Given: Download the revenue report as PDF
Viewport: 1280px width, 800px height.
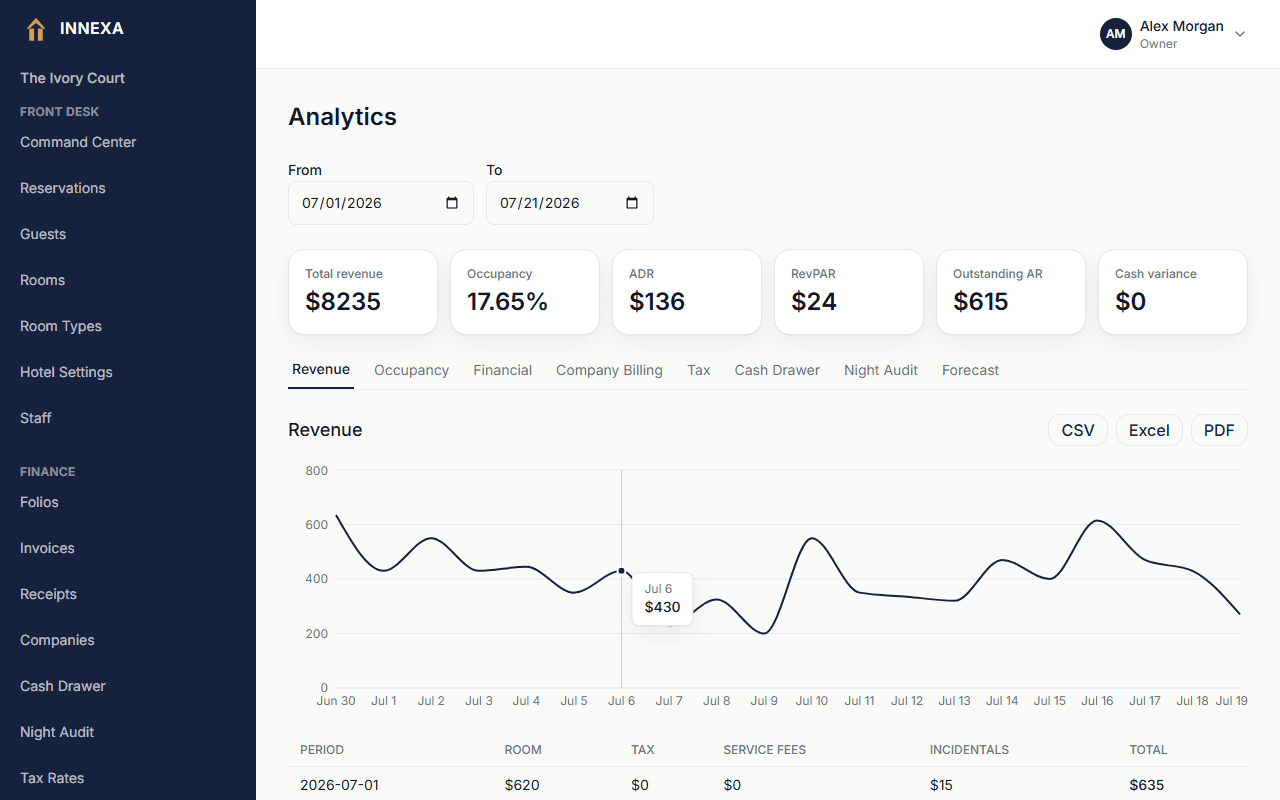Looking at the screenshot, I should click(1219, 430).
